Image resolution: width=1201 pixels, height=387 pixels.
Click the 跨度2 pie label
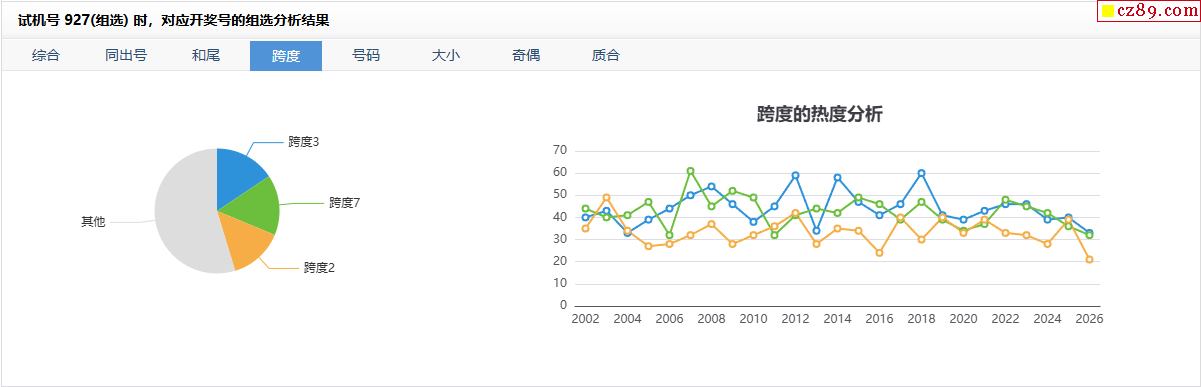click(x=319, y=268)
